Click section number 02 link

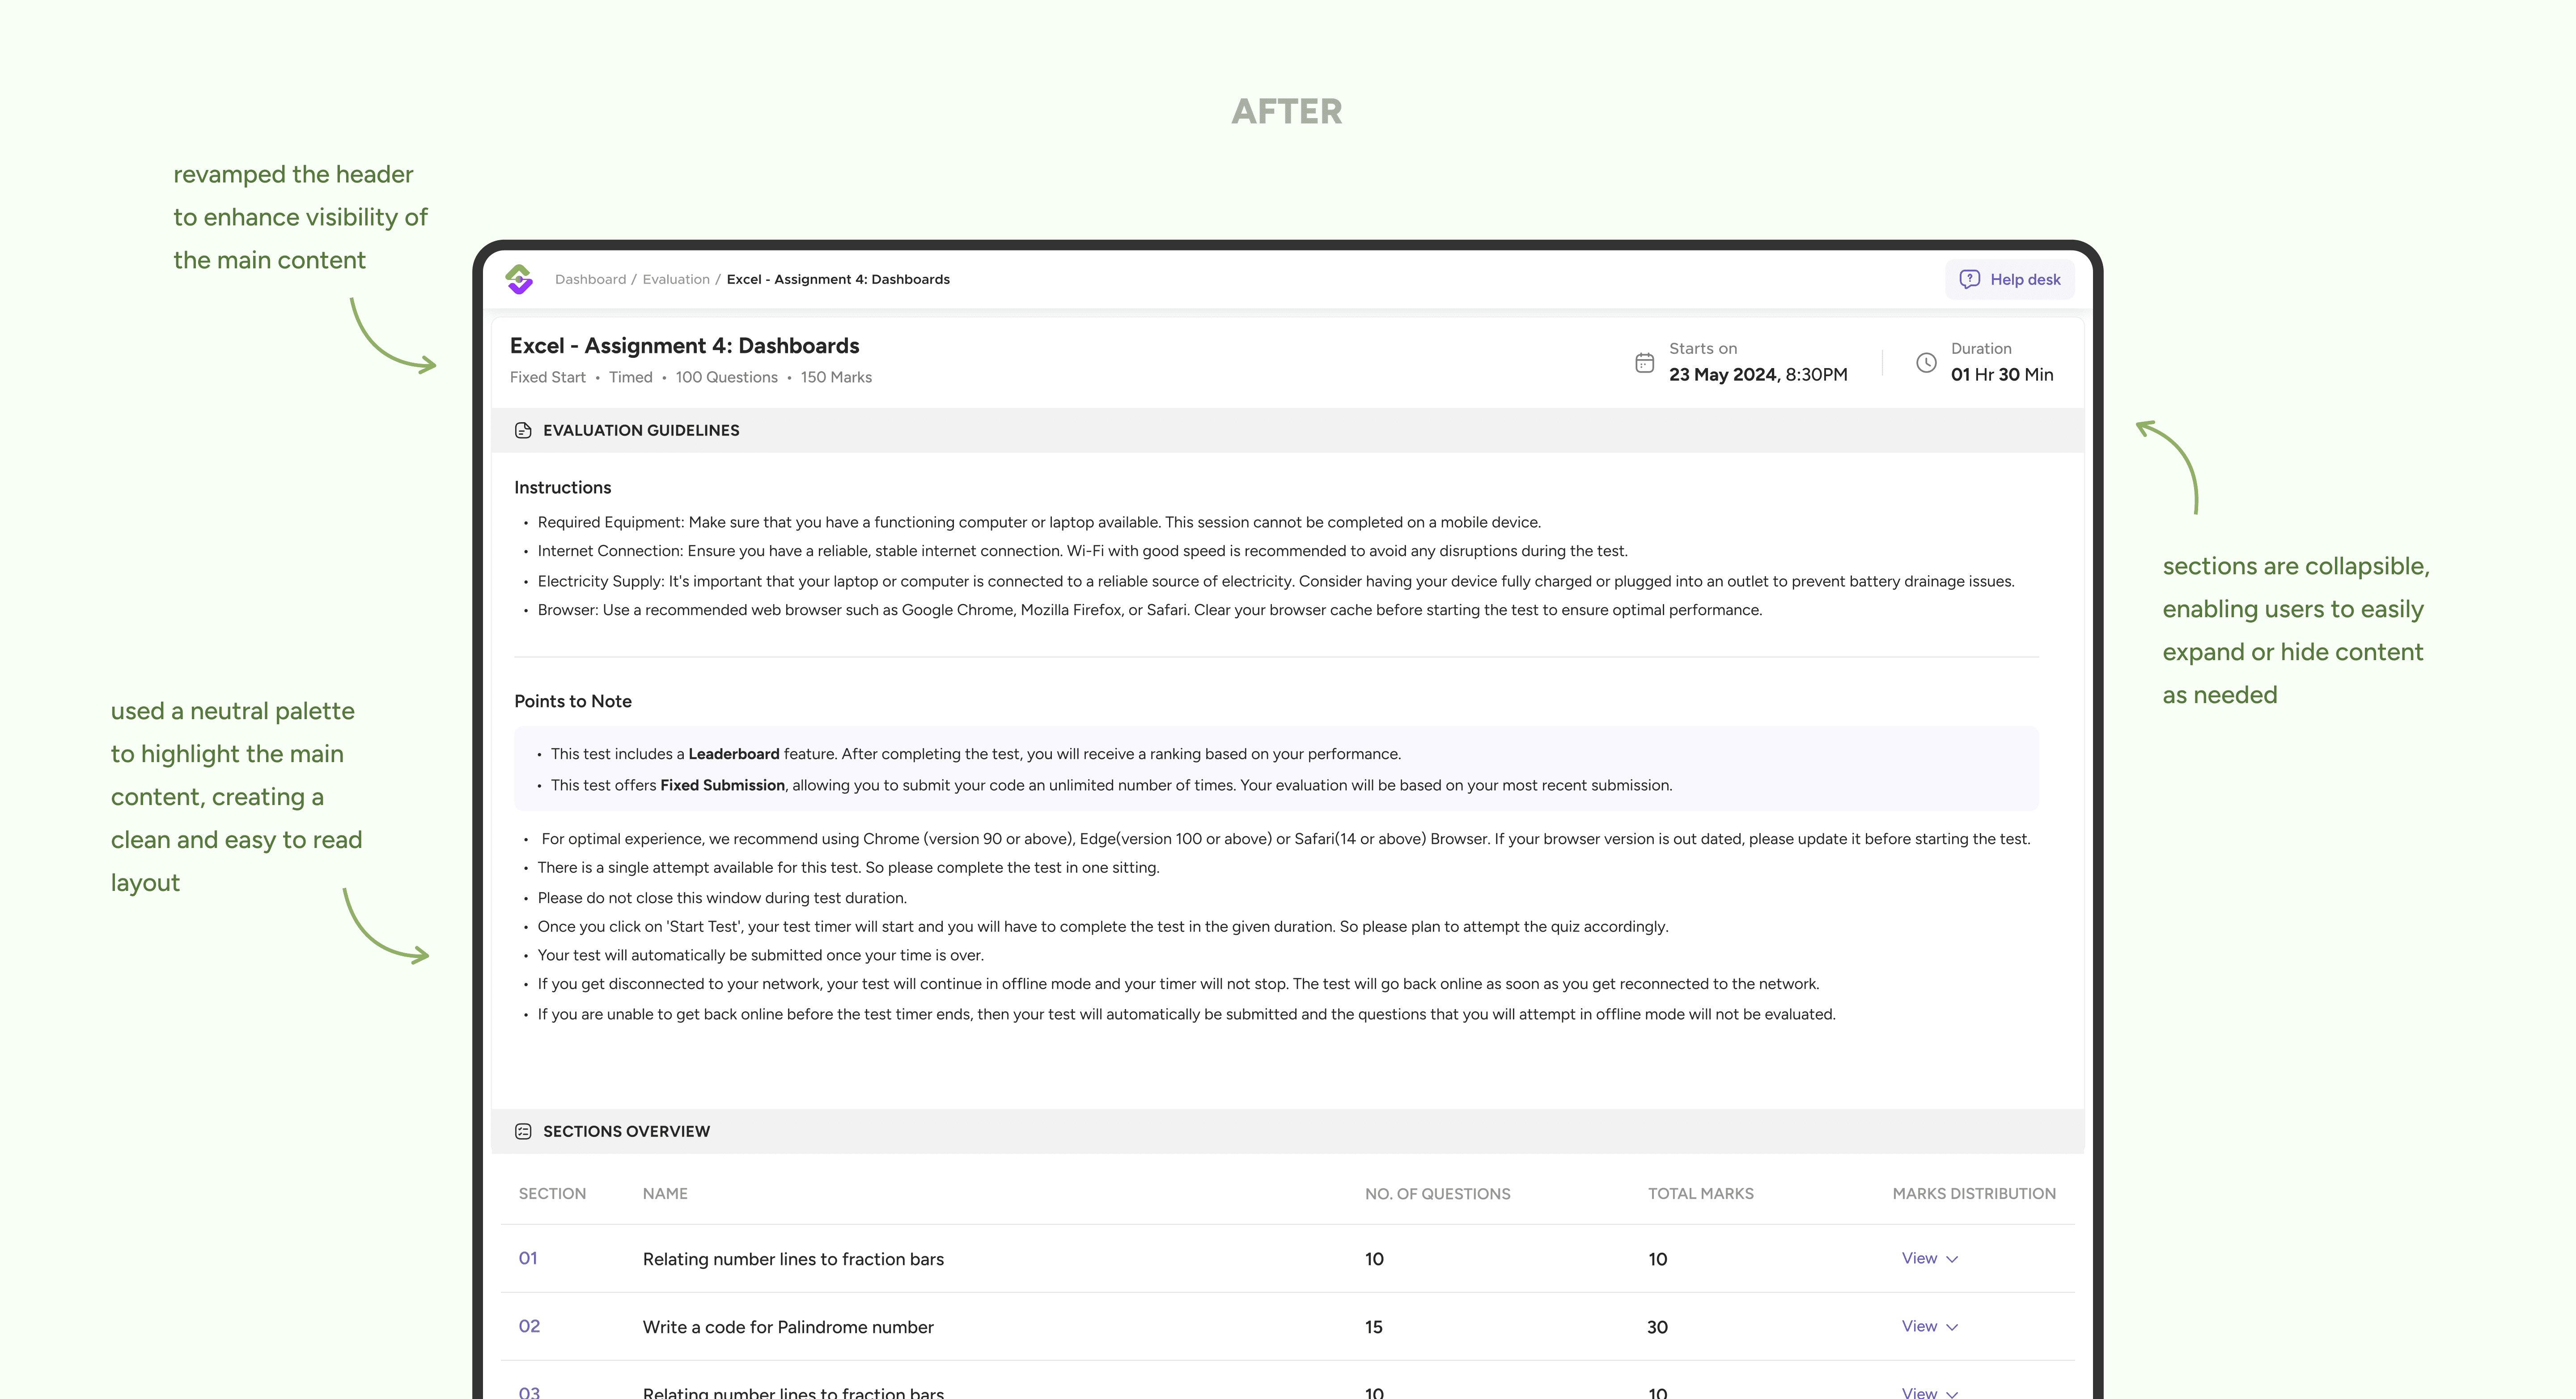click(529, 1326)
